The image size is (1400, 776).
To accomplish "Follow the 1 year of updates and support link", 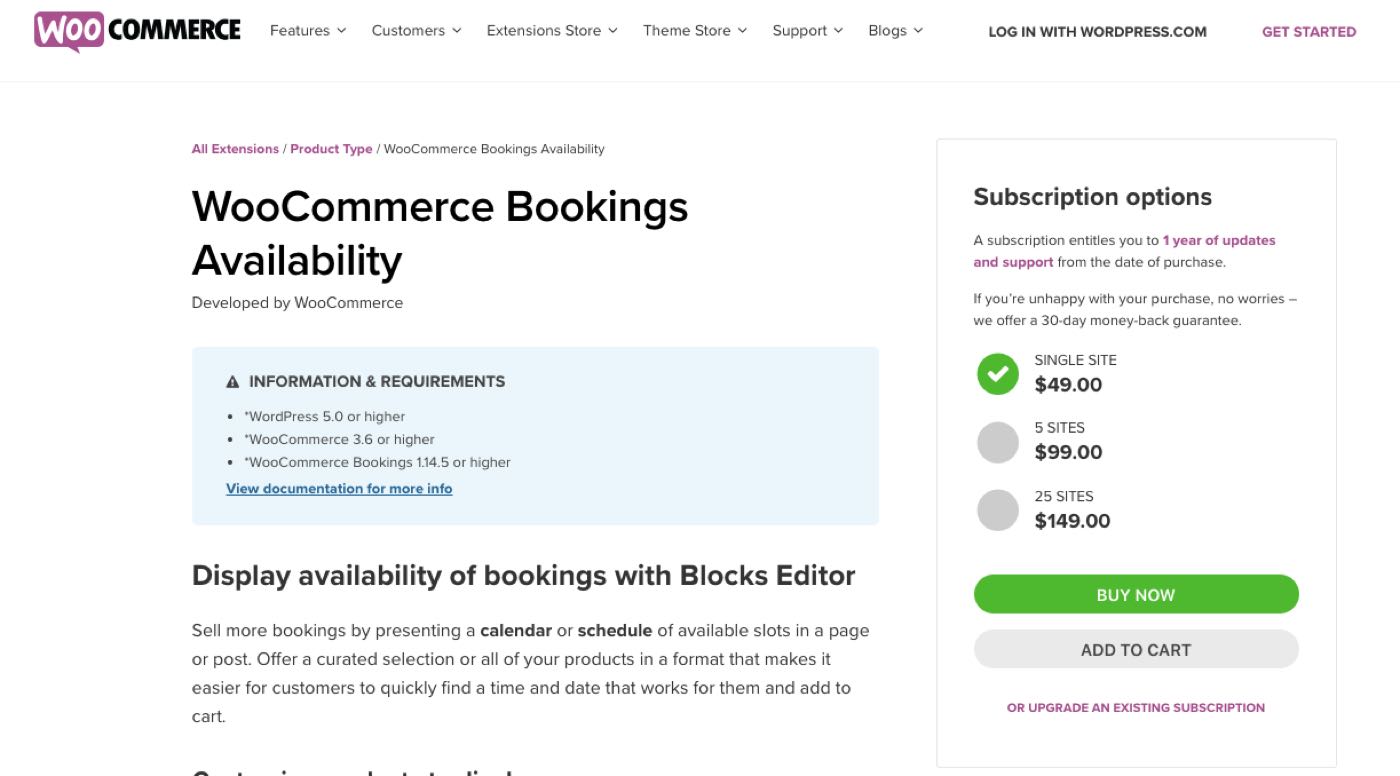I will pyautogui.click(x=1125, y=251).
